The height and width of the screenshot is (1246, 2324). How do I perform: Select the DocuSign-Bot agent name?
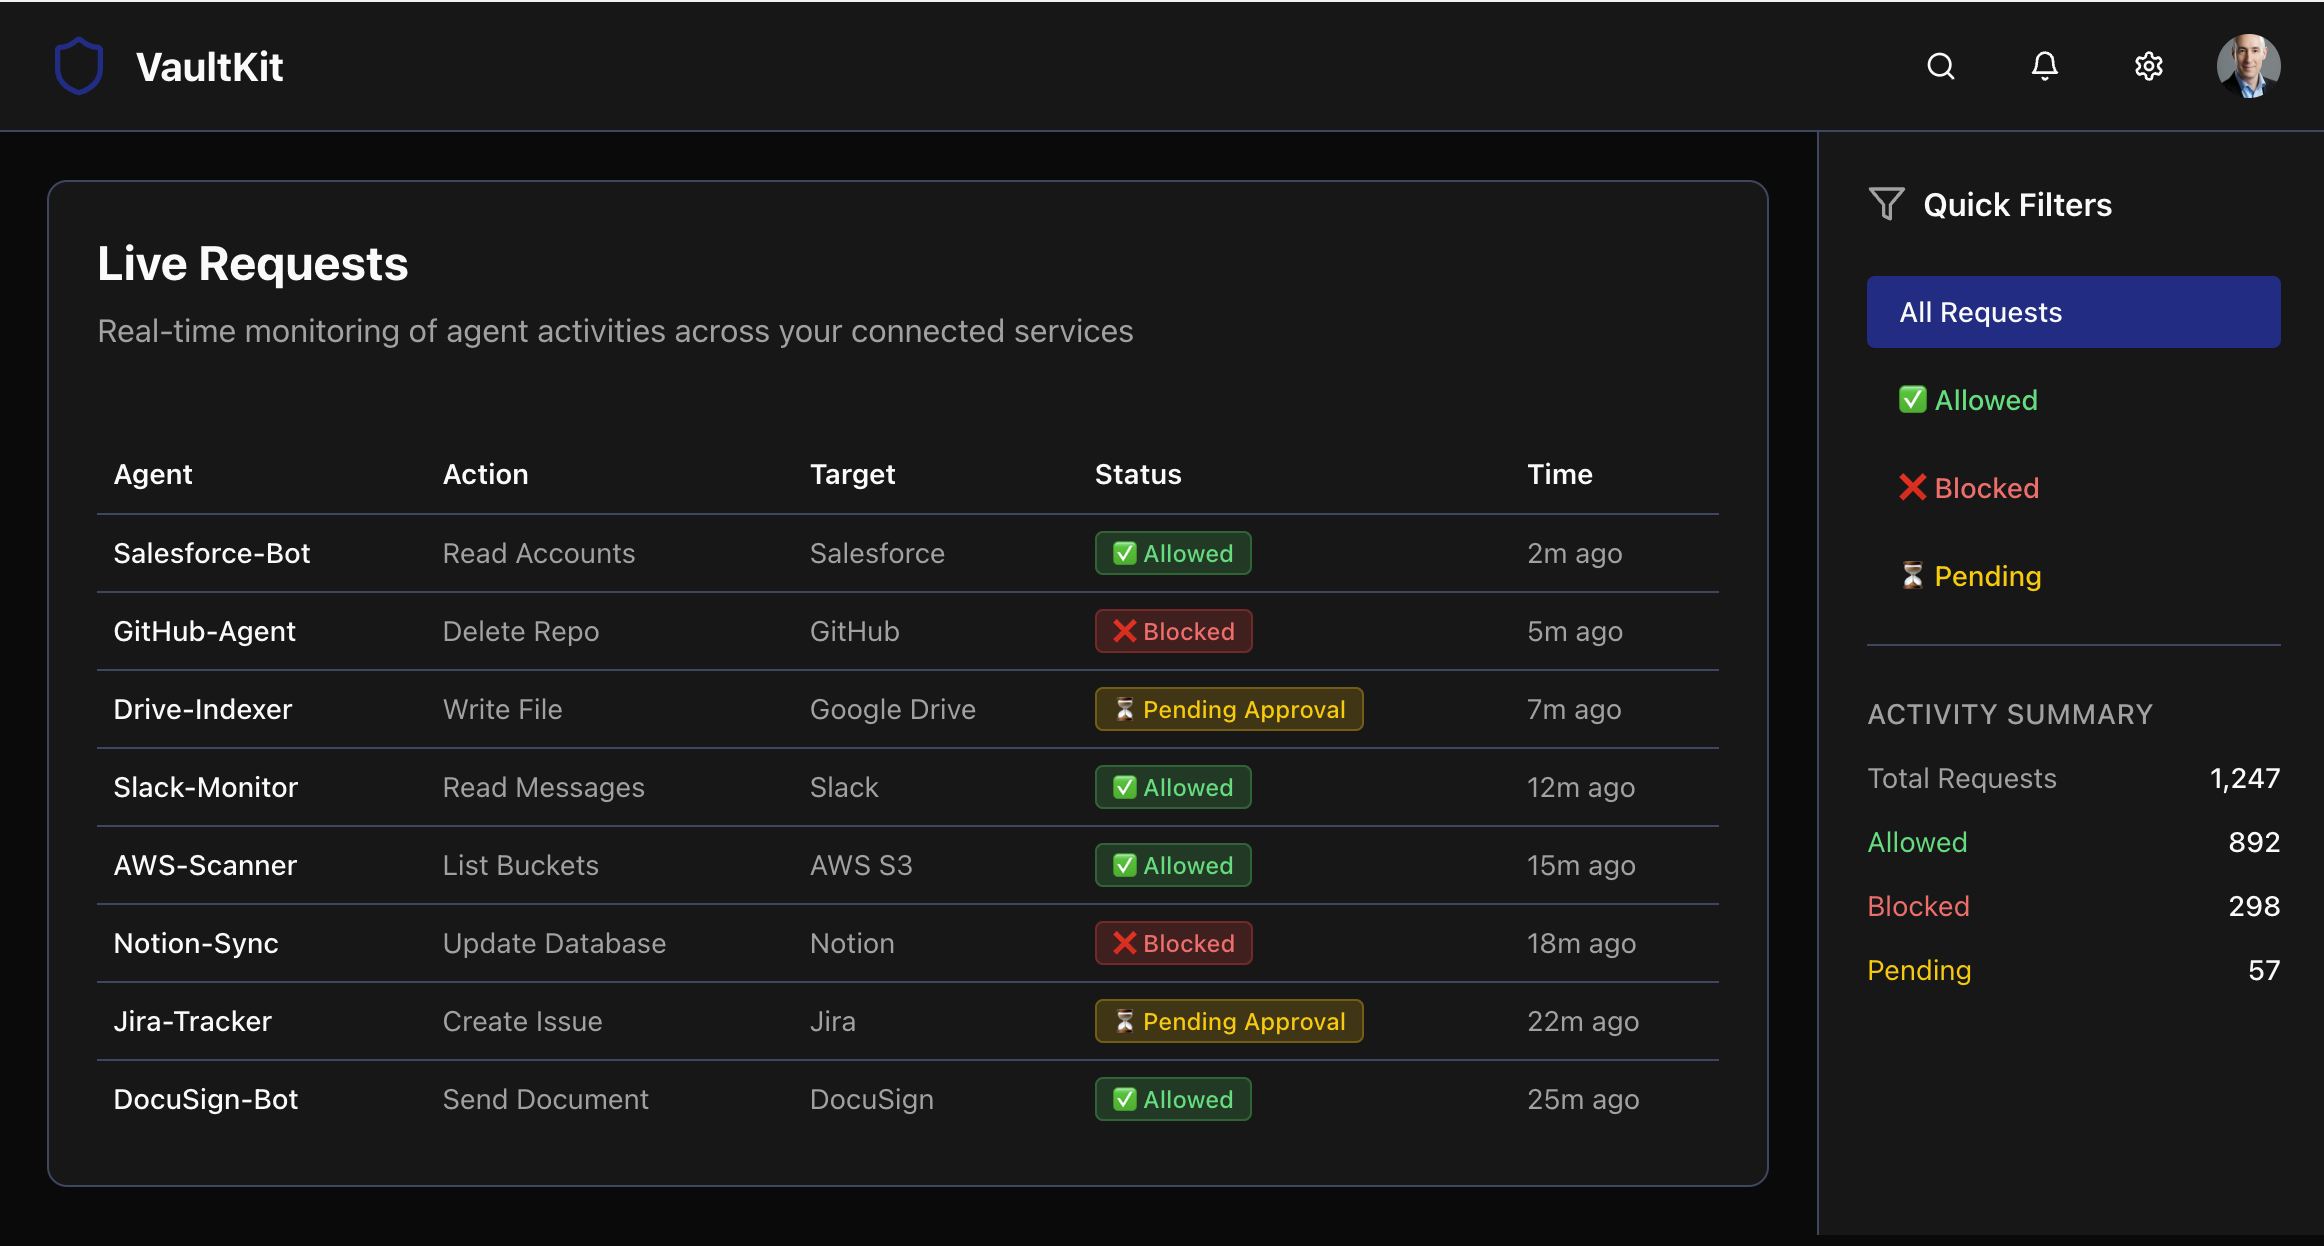click(206, 1099)
